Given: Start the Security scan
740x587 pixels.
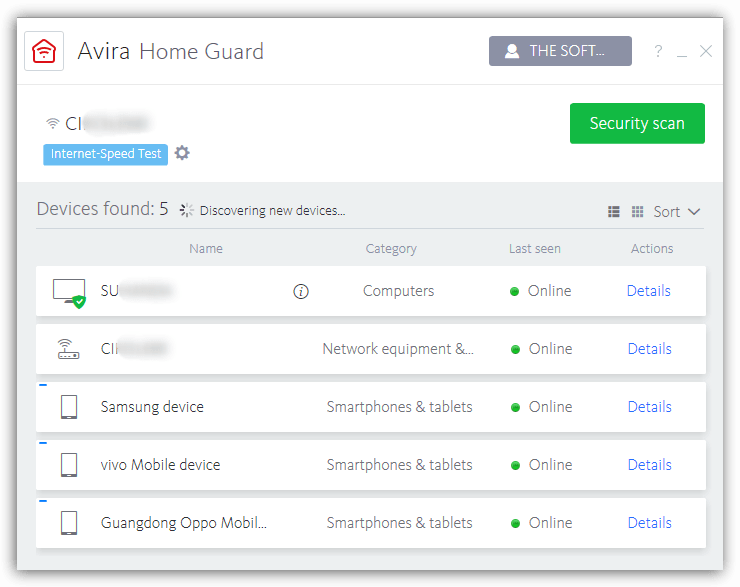Looking at the screenshot, I should [637, 124].
